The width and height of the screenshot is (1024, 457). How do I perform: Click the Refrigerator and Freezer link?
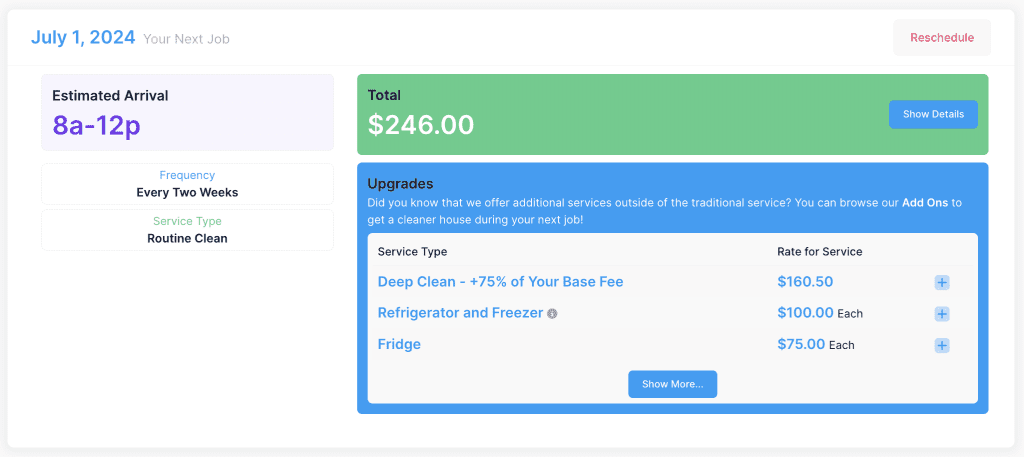(460, 313)
